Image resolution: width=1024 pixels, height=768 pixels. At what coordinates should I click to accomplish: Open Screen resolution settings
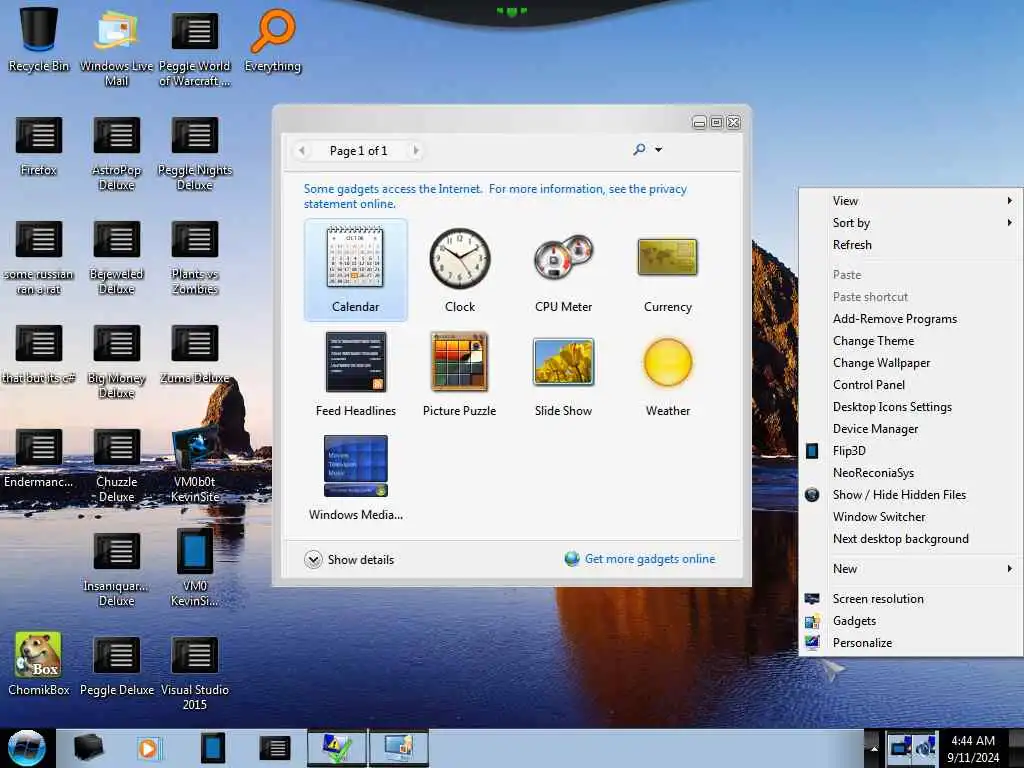coord(910,599)
